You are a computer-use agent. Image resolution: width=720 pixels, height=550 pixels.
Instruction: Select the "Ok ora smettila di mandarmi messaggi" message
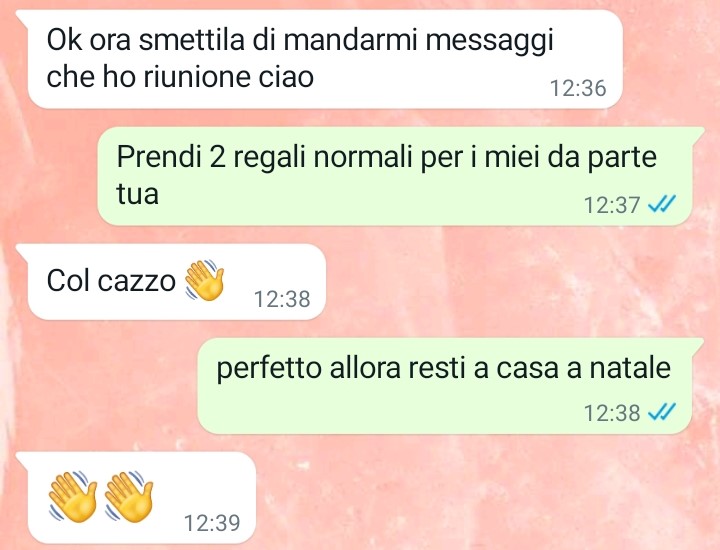click(320, 59)
